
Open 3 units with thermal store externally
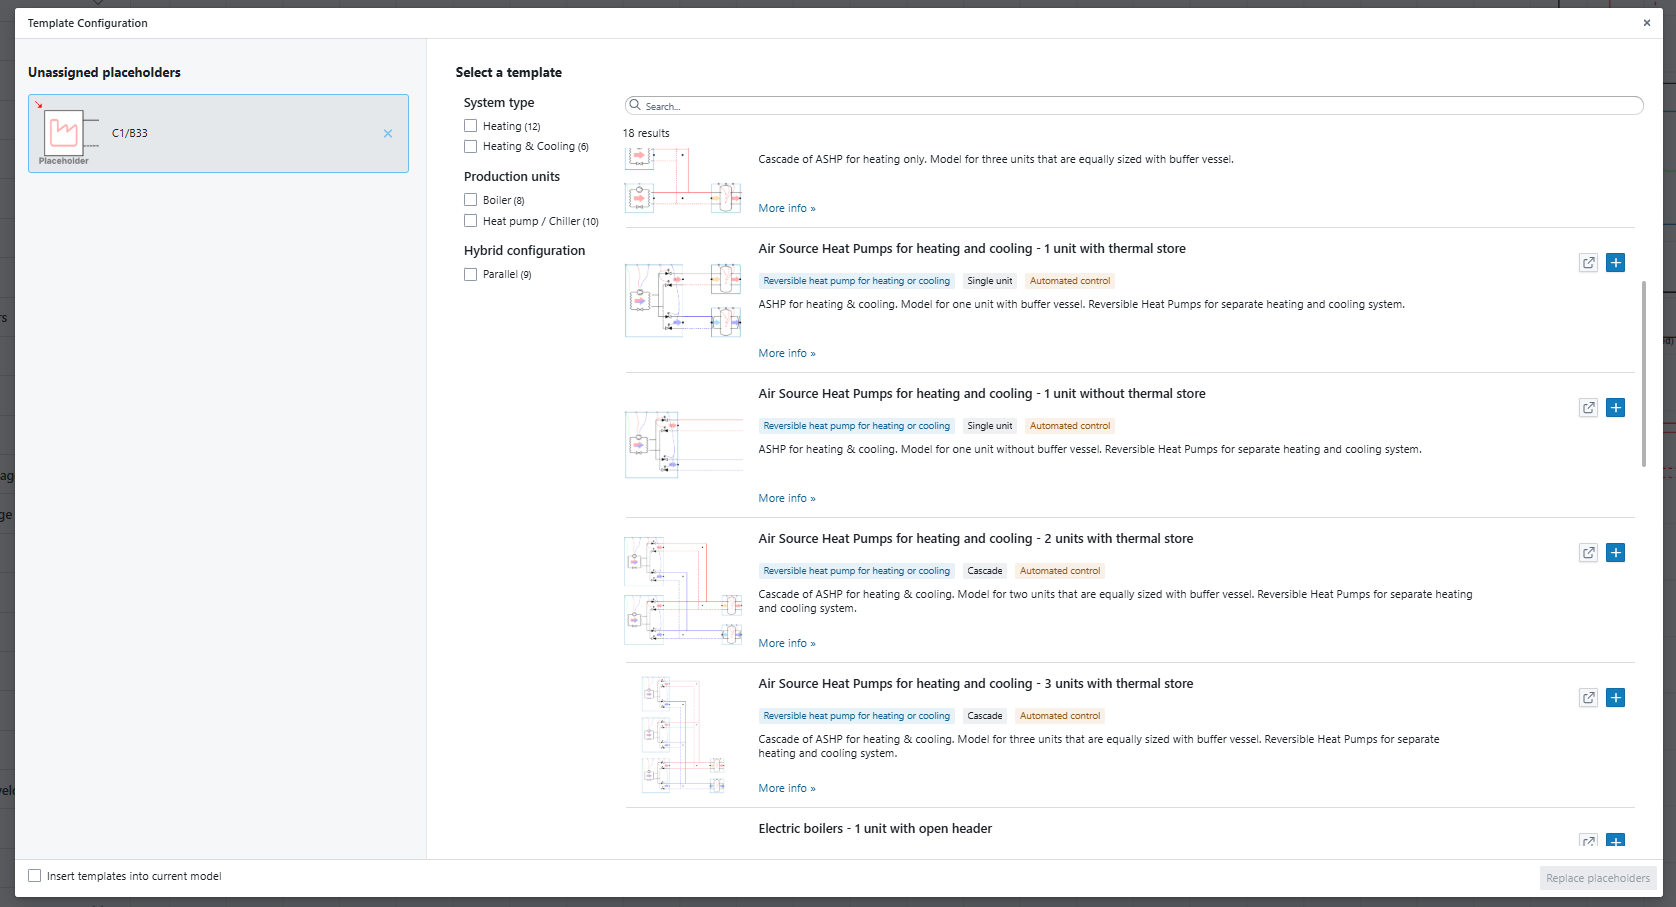click(1588, 698)
